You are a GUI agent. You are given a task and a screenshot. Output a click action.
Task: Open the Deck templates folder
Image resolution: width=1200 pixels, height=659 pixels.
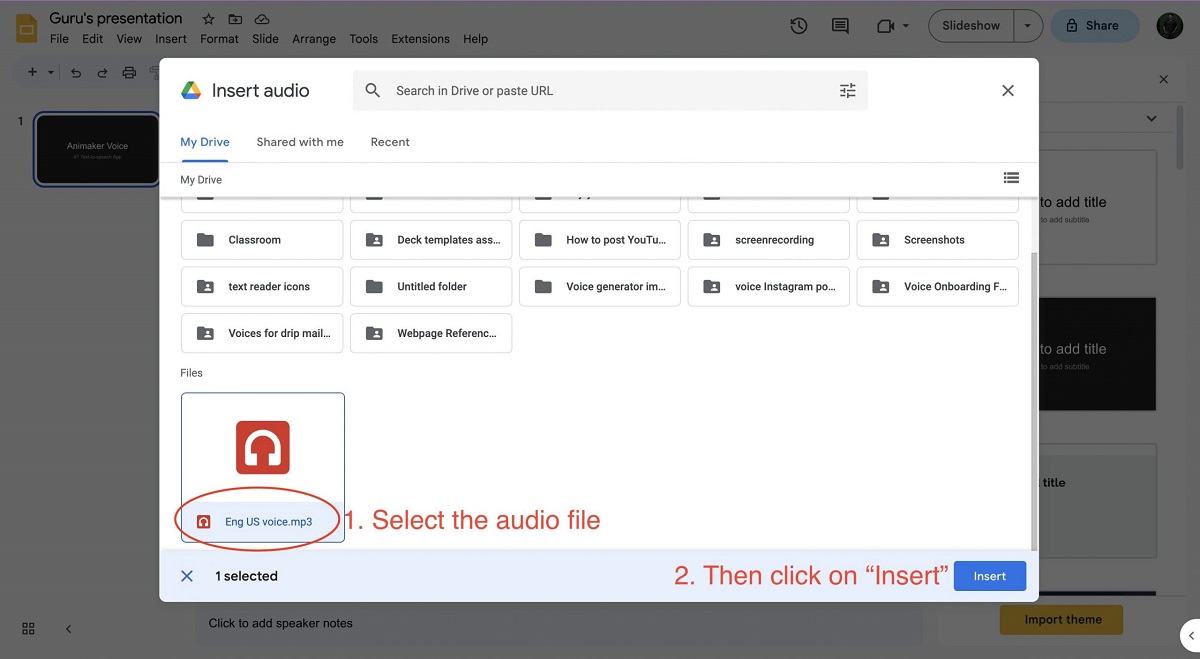pyautogui.click(x=431, y=240)
